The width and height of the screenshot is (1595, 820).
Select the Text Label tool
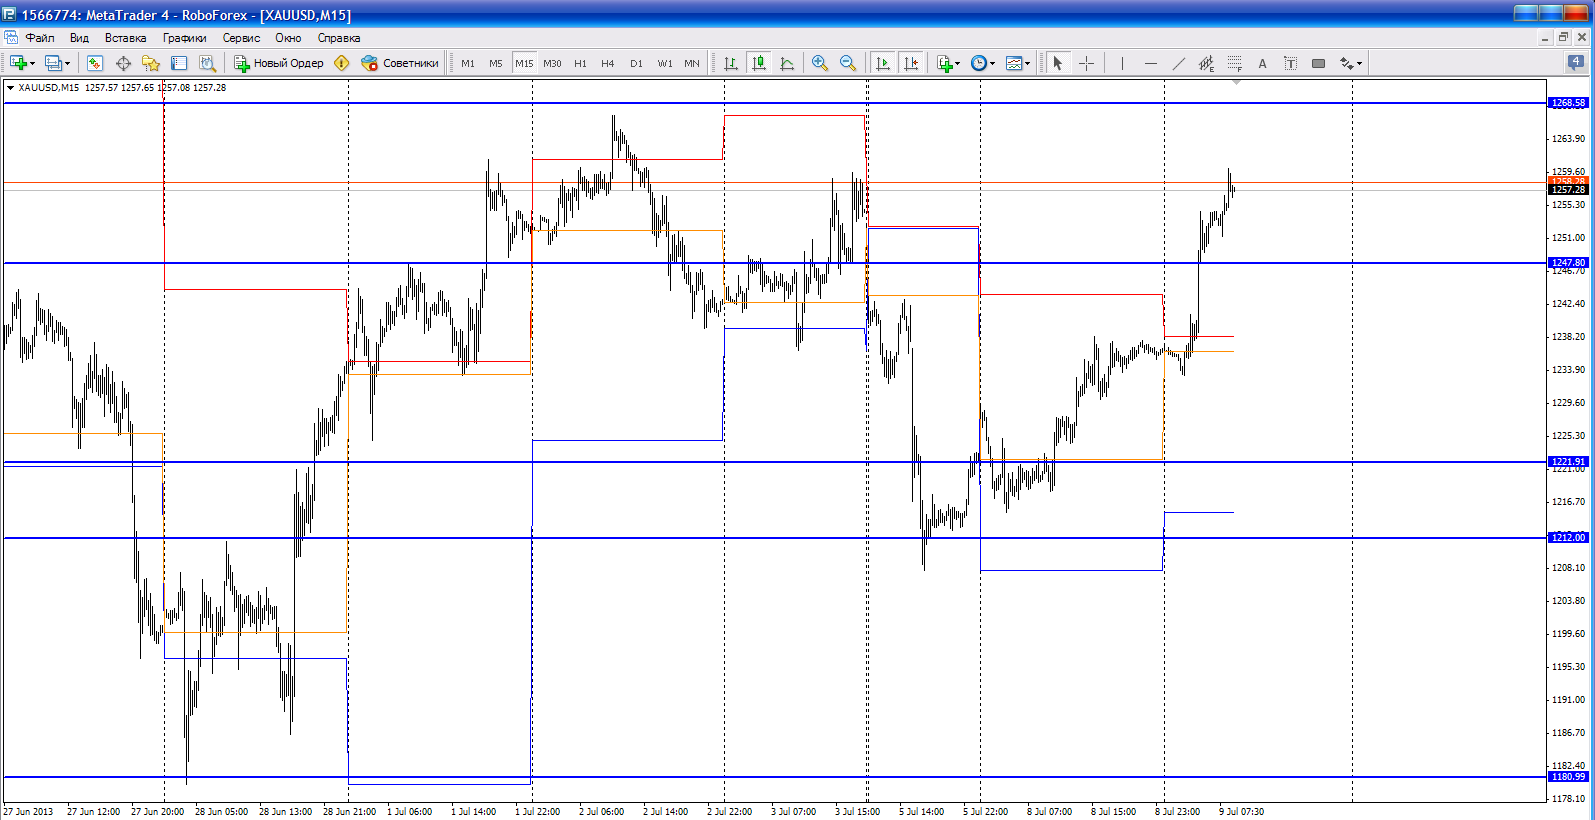1290,63
